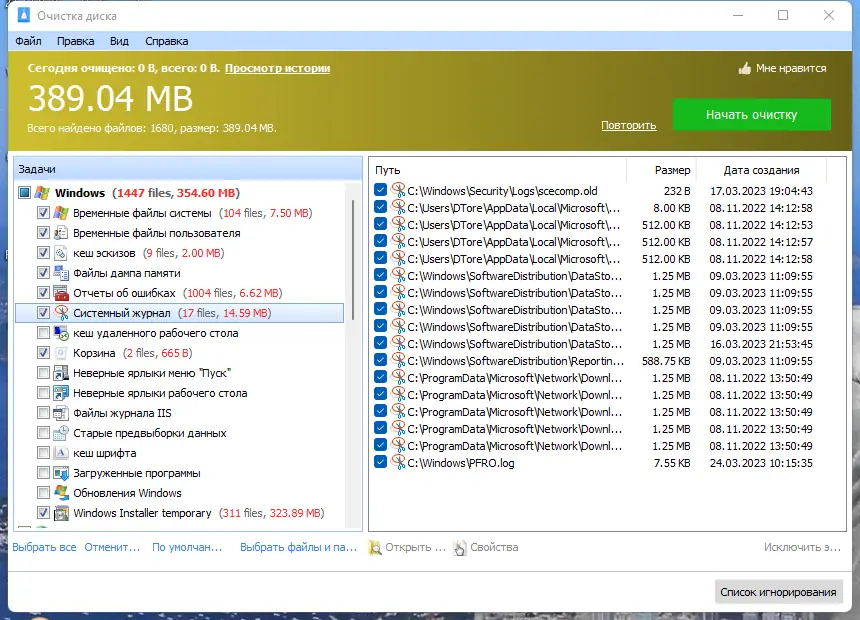Image resolution: width=860 pixels, height=620 pixels.
Task: Open the 'Файл' menu
Action: (29, 41)
